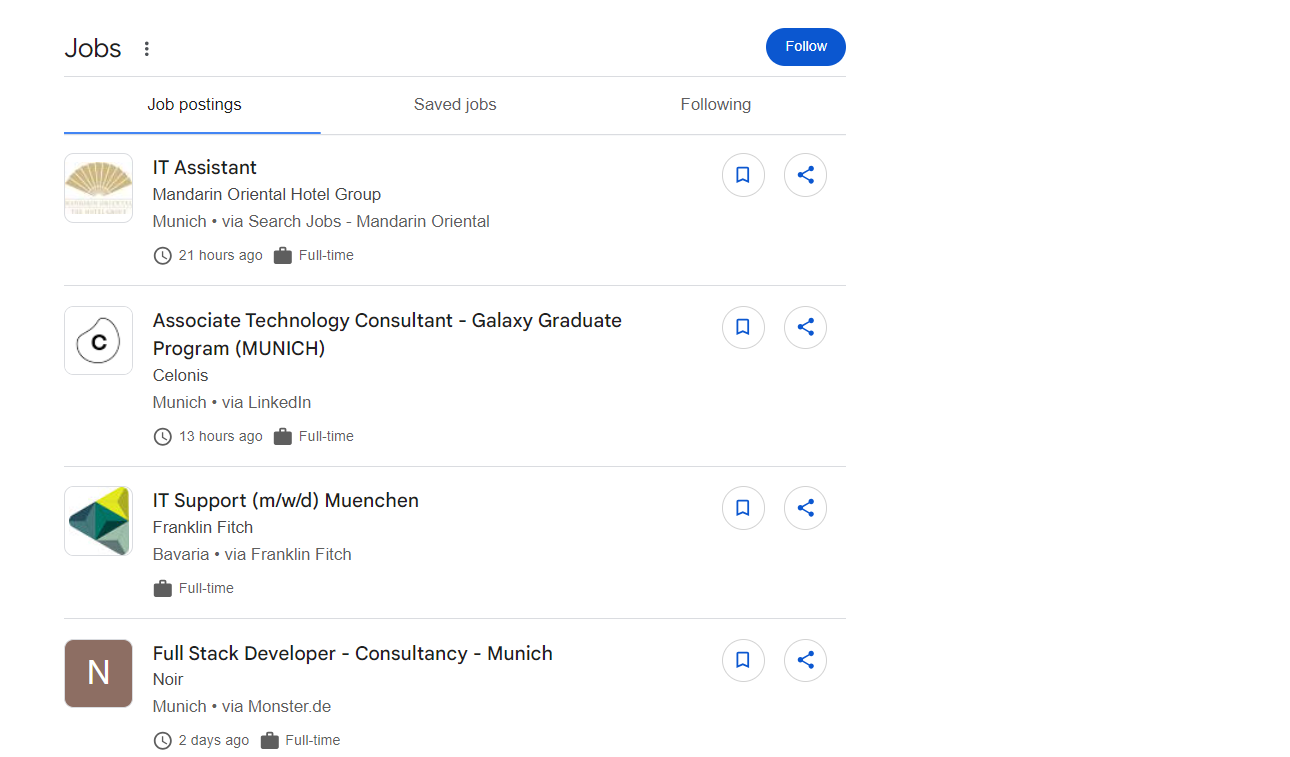The image size is (1290, 757).
Task: Bookmark the IT Support Muenchen job
Action: point(743,508)
